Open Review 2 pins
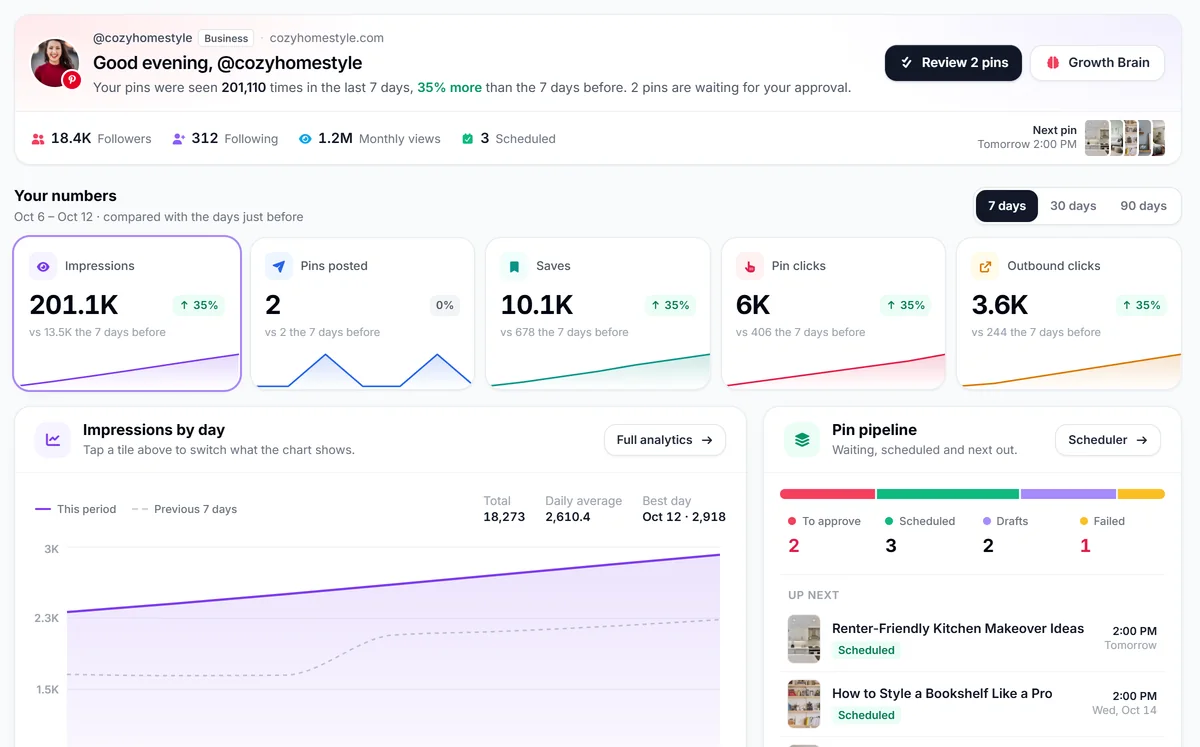This screenshot has width=1200, height=747. [953, 63]
